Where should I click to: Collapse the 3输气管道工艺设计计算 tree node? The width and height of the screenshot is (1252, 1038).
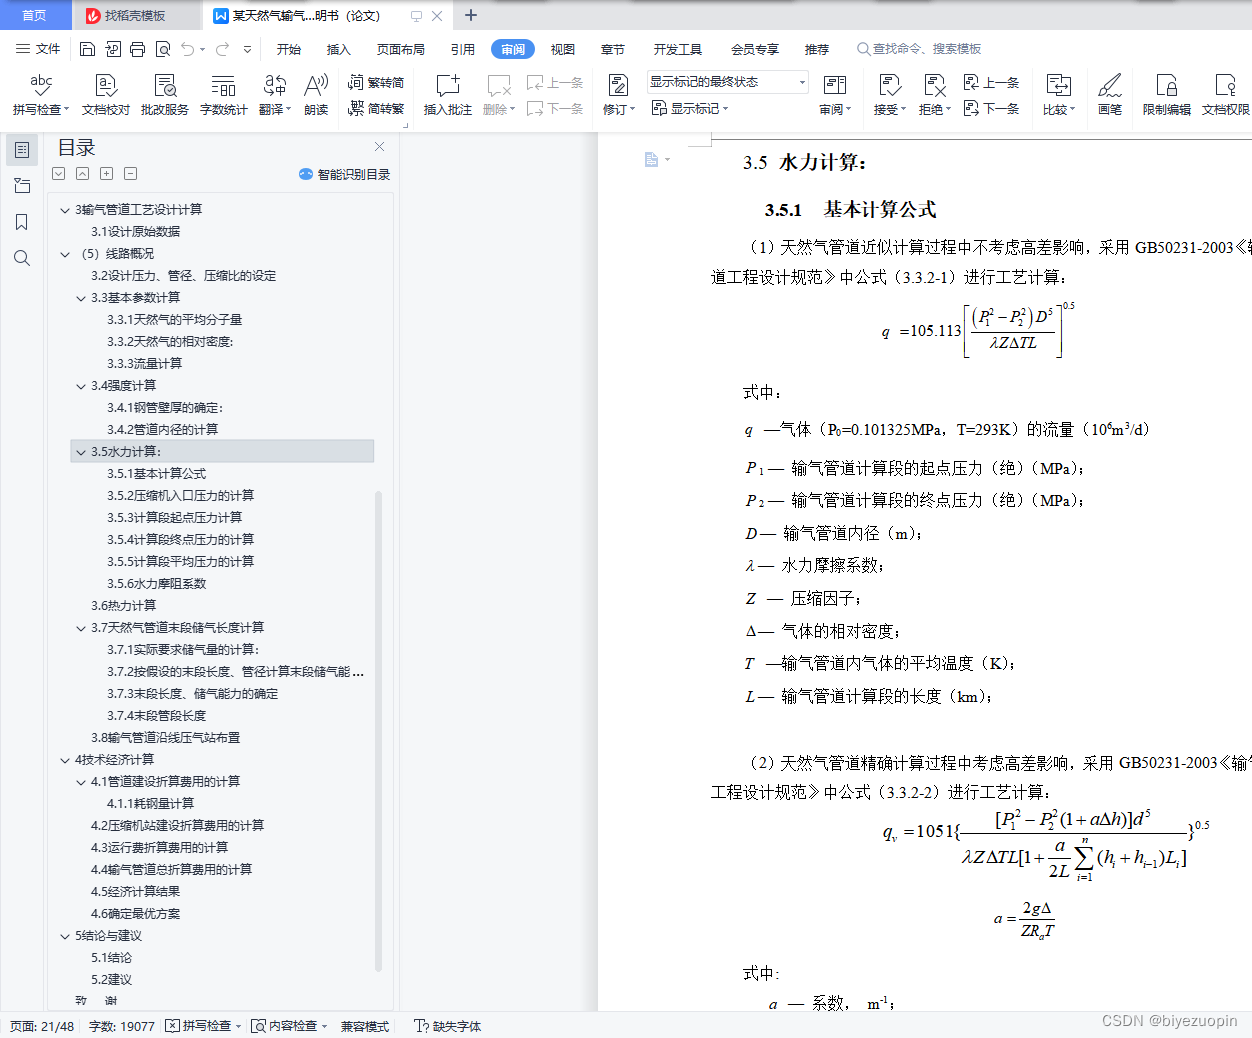(x=65, y=210)
